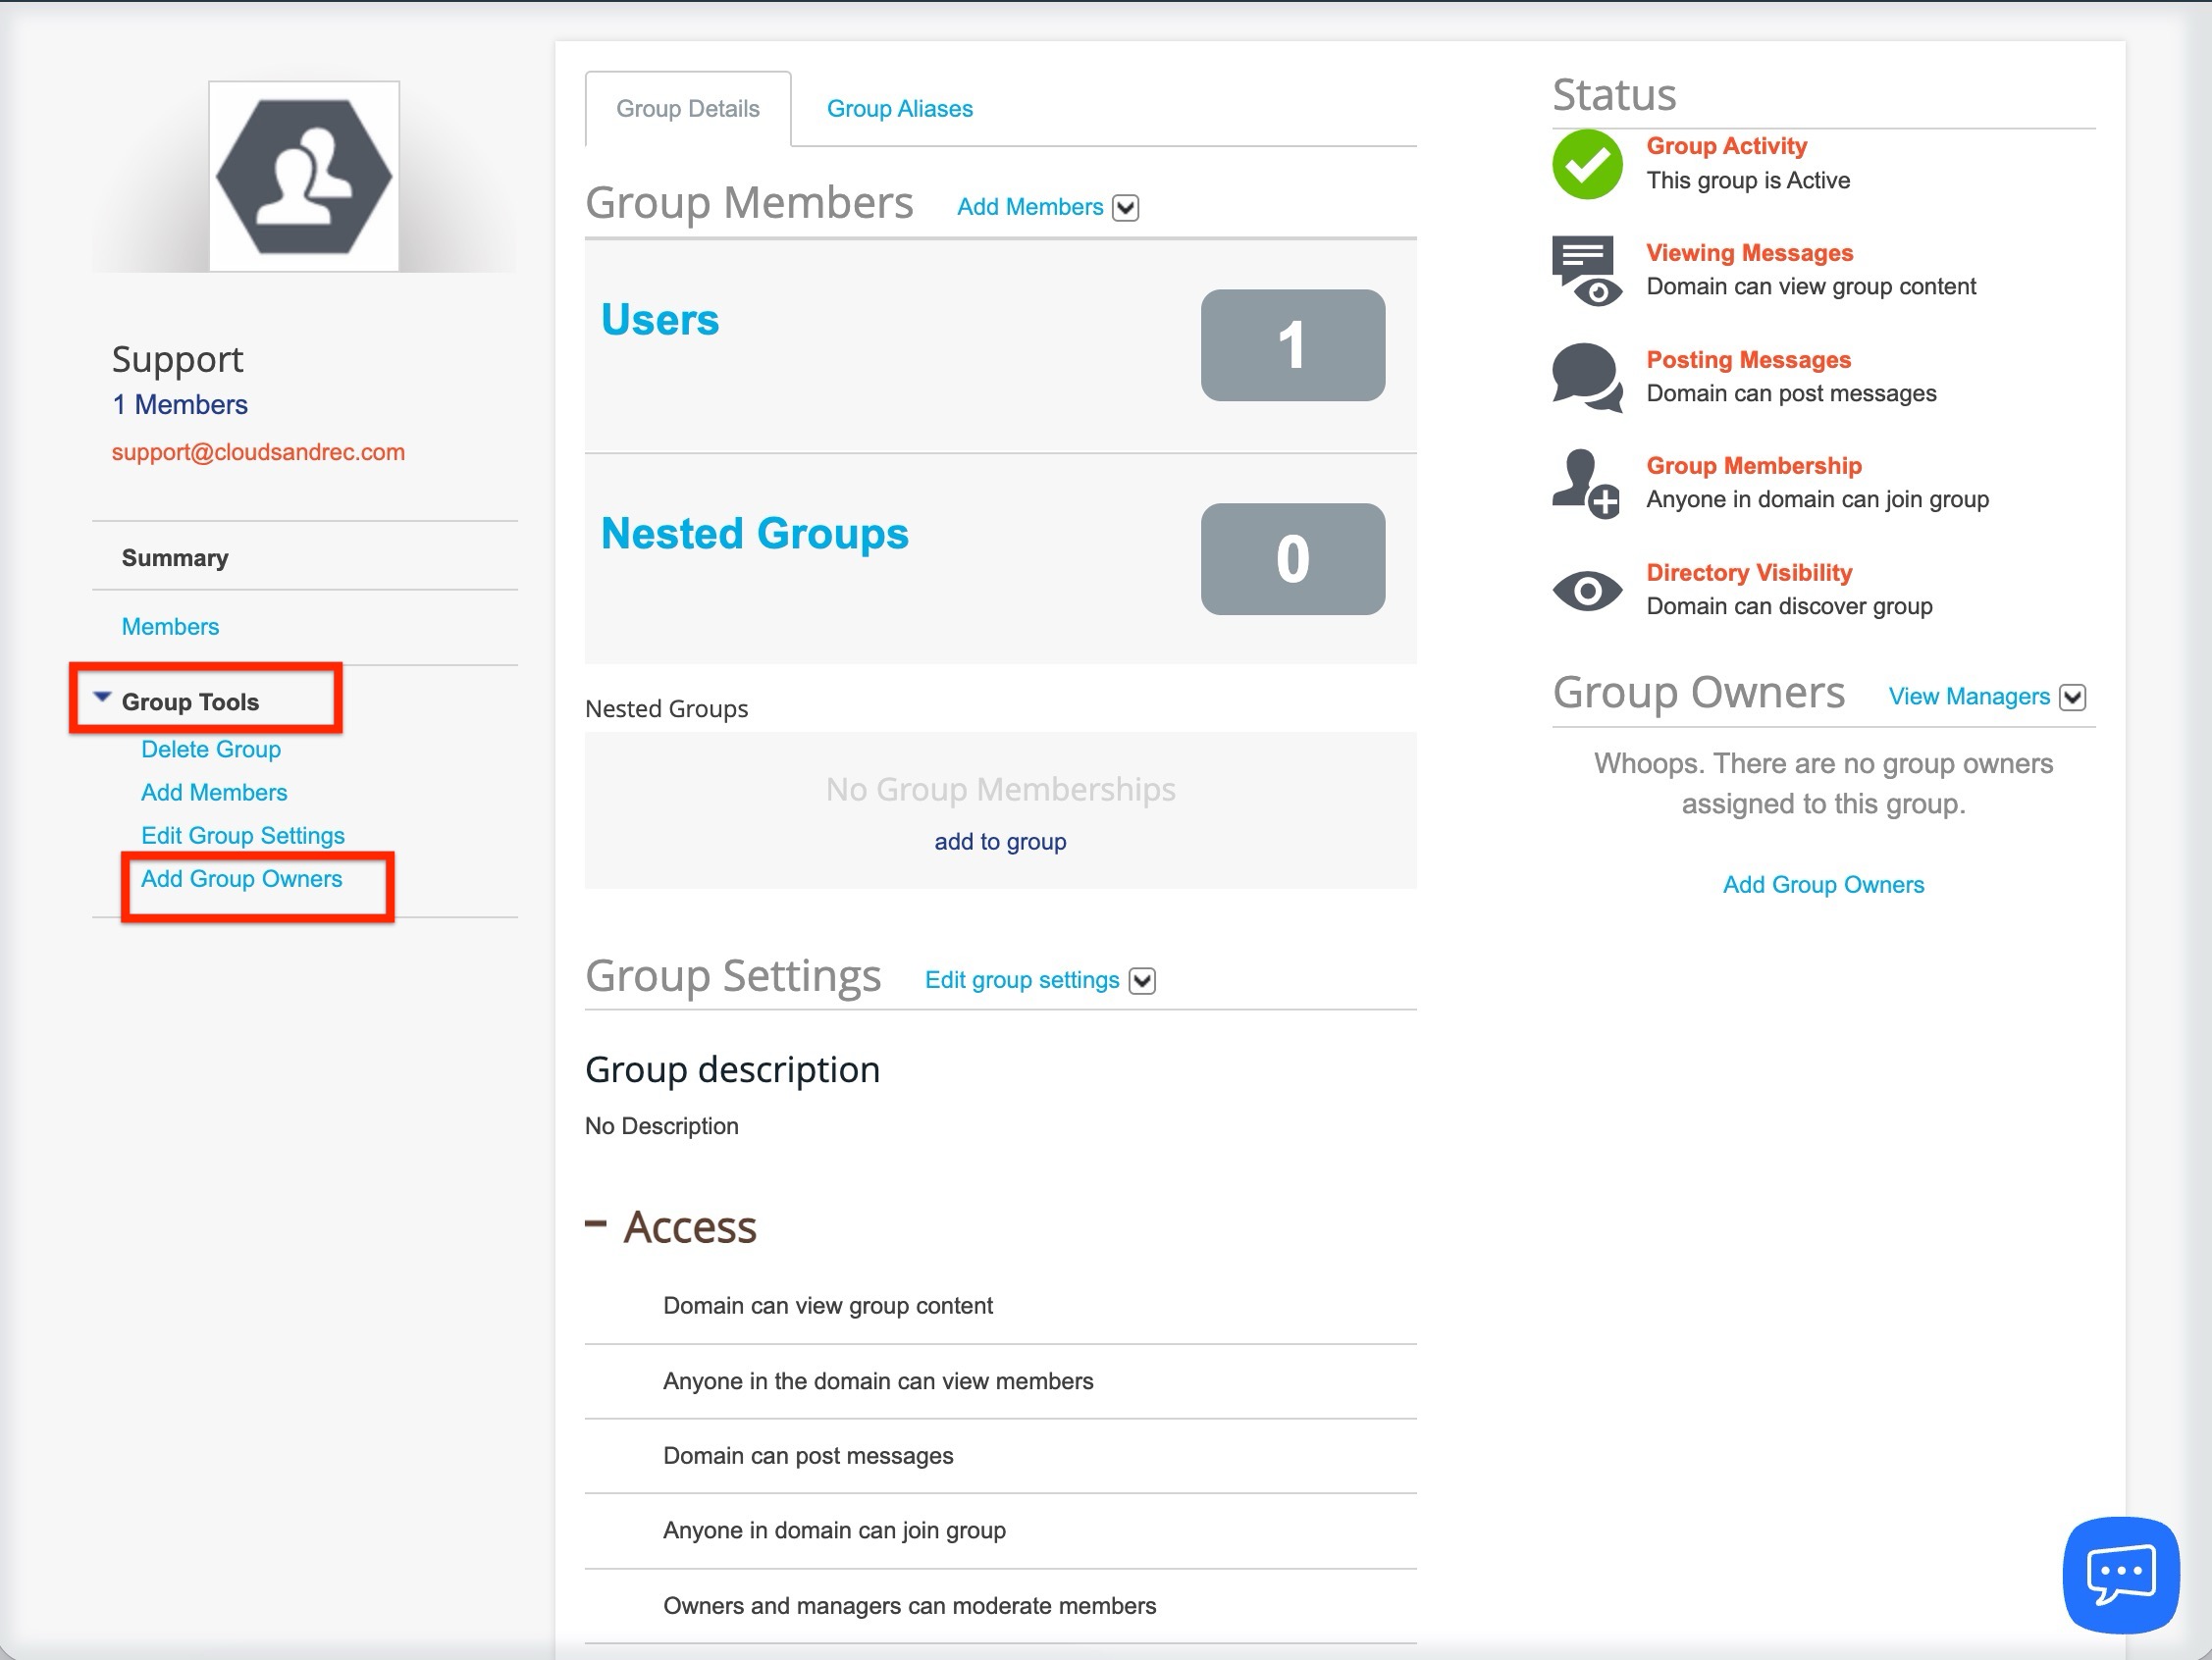
Task: Click the Viewing Messages status heading
Action: click(x=1750, y=253)
